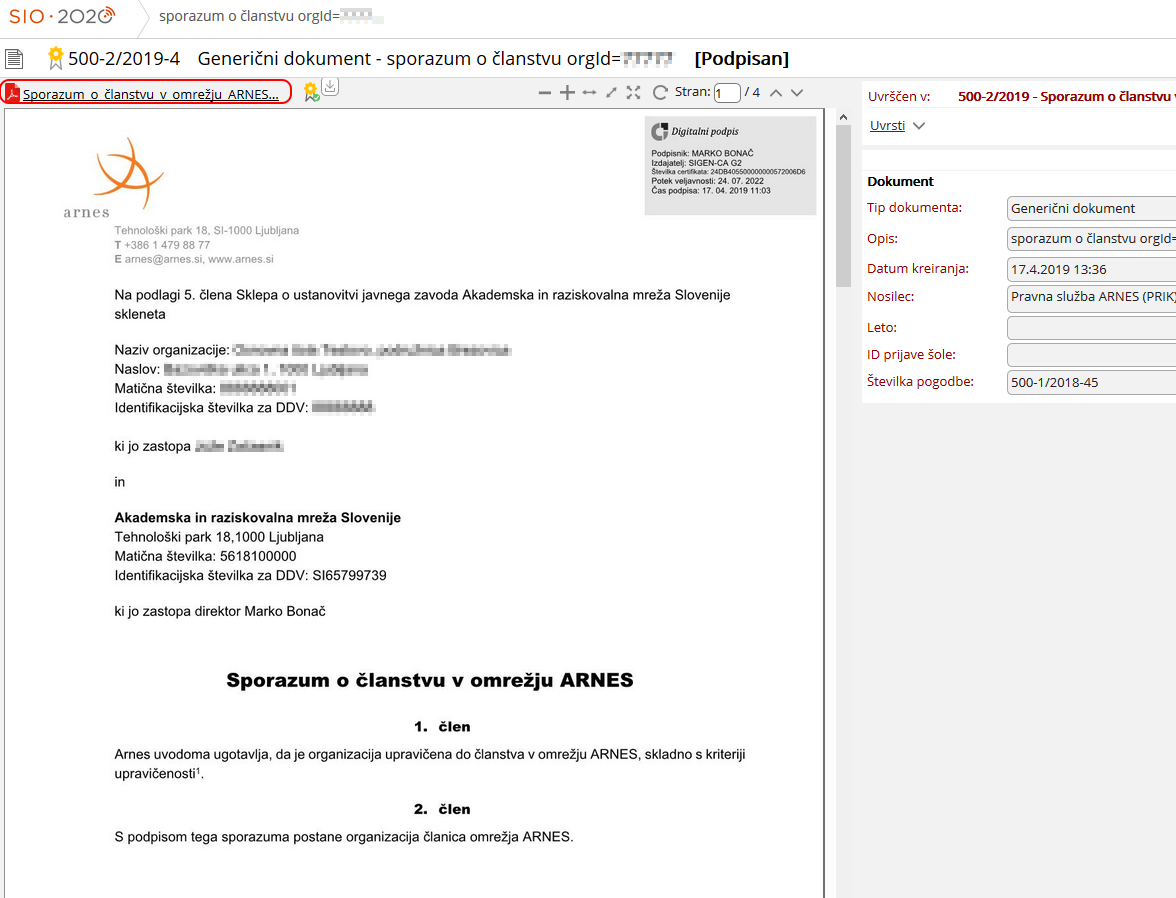Click the label Datum kreiranja:
1176x898 pixels.
(x=918, y=269)
